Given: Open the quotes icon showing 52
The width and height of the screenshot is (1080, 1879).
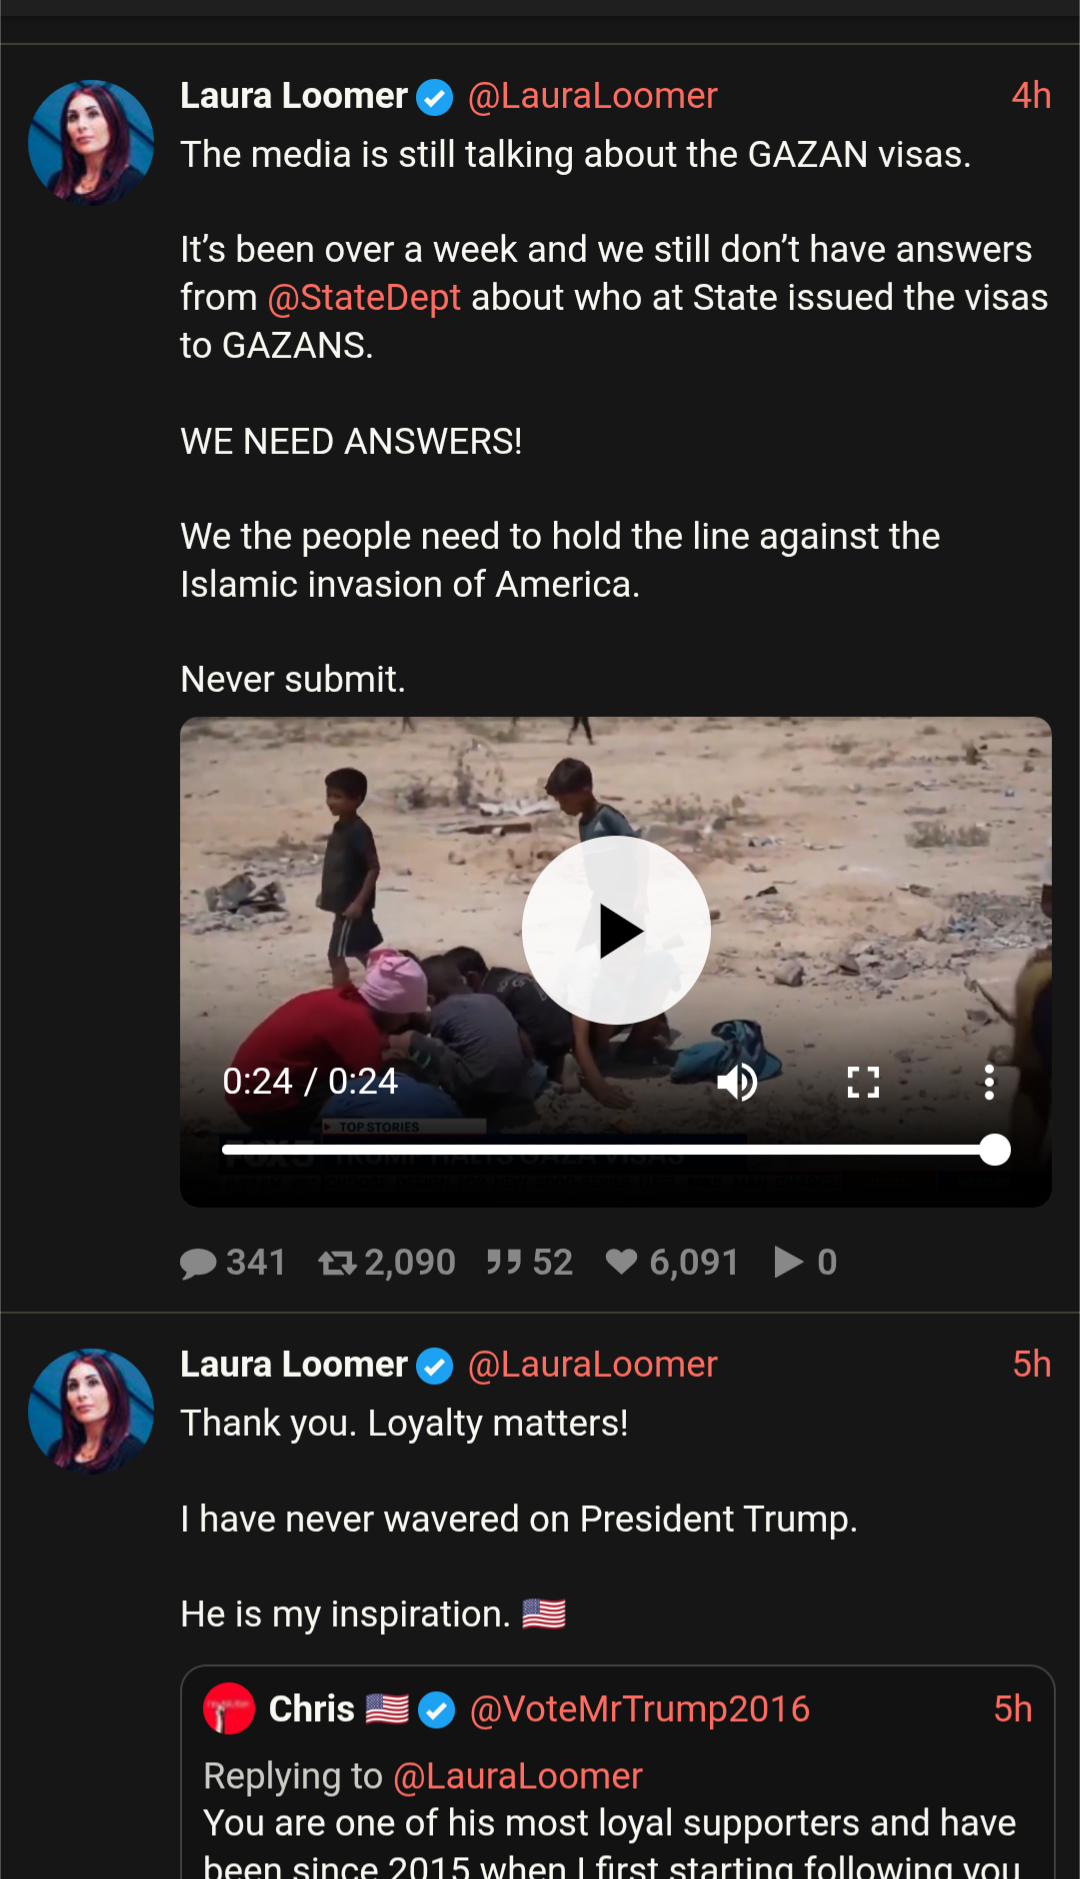Looking at the screenshot, I should click(504, 1263).
